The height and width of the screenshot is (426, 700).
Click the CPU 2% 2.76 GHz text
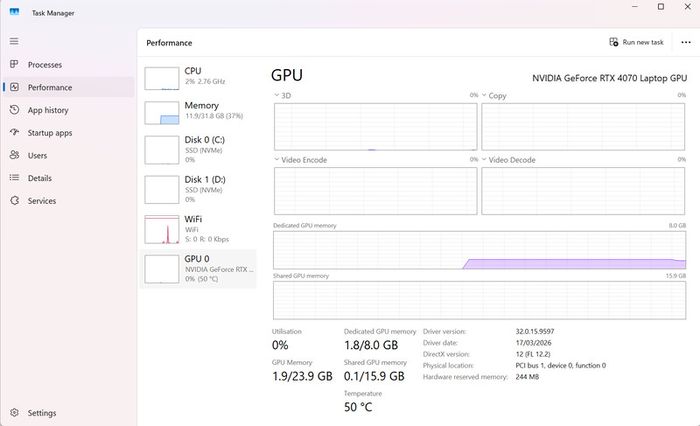[205, 82]
